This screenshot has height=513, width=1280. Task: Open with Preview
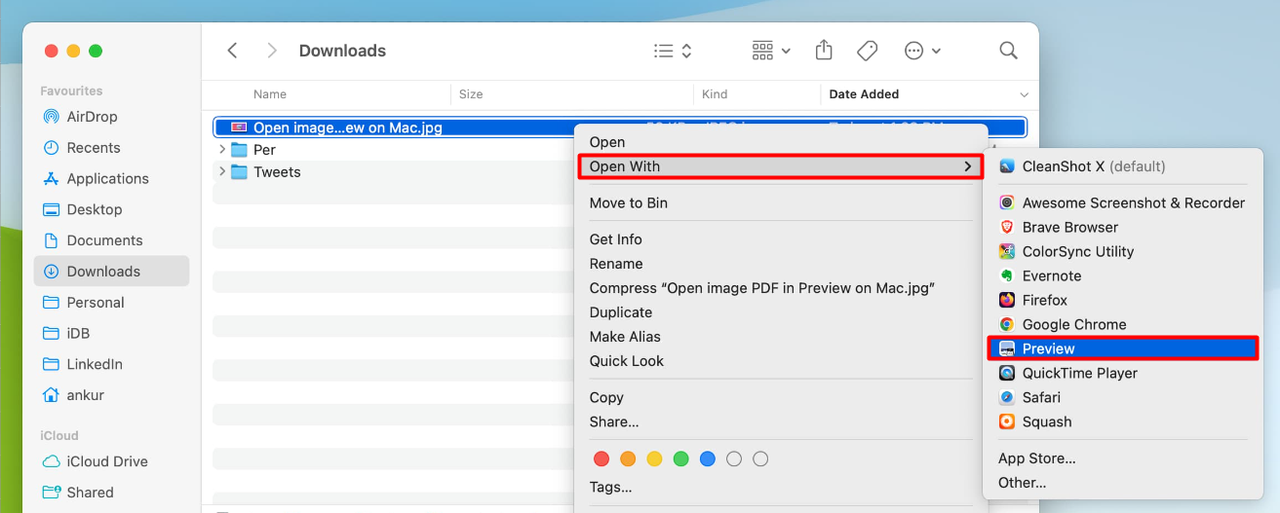pyautogui.click(x=1123, y=348)
